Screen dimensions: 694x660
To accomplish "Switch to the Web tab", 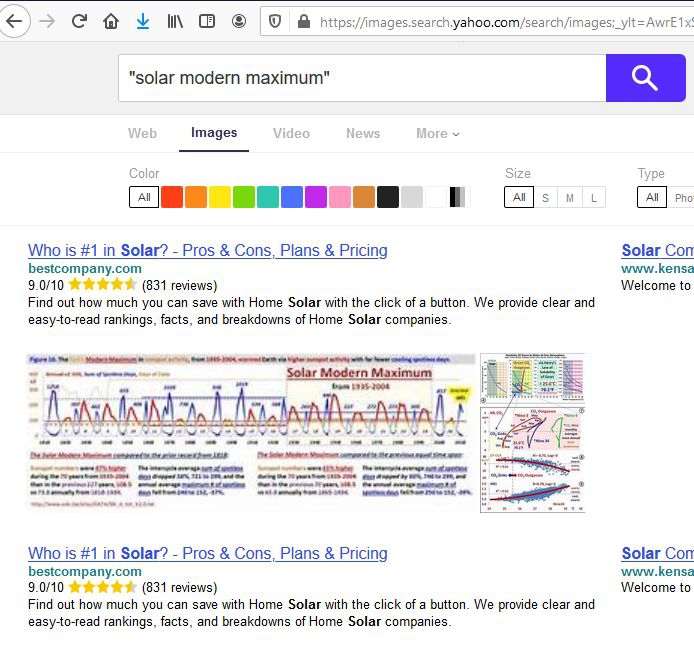I will pyautogui.click(x=142, y=133).
